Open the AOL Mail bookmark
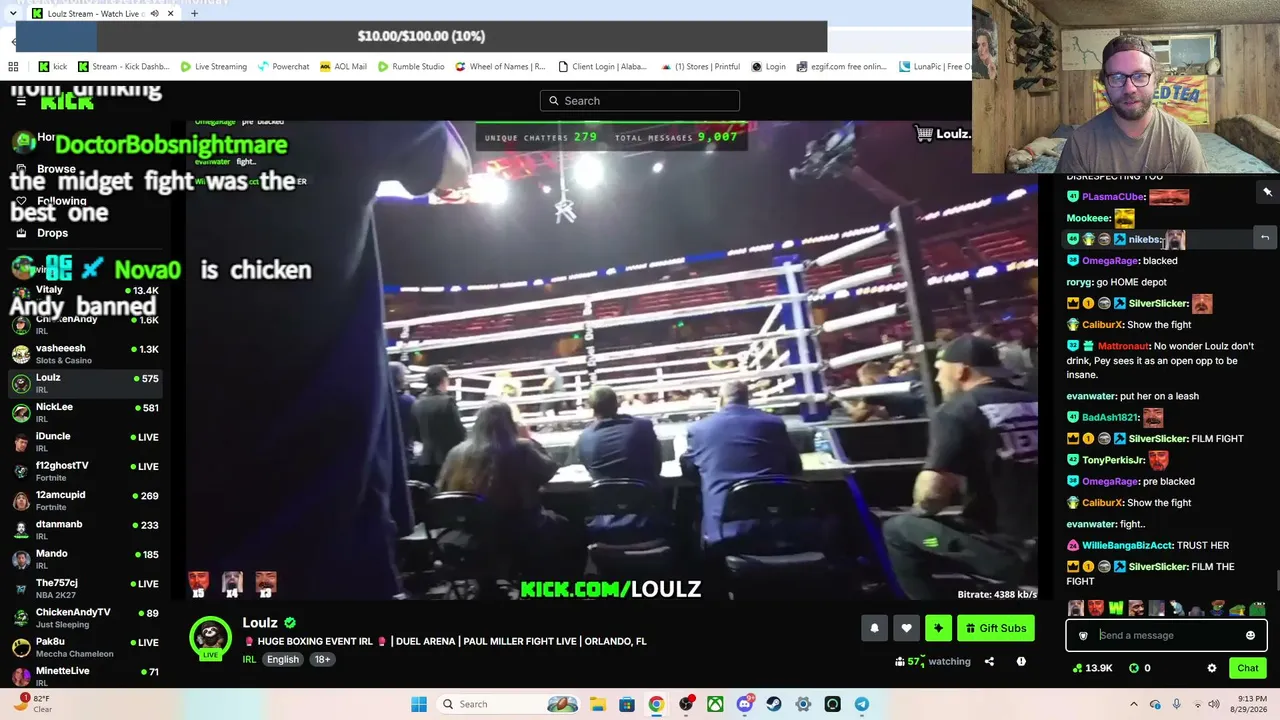This screenshot has width=1280, height=720. coord(343,67)
